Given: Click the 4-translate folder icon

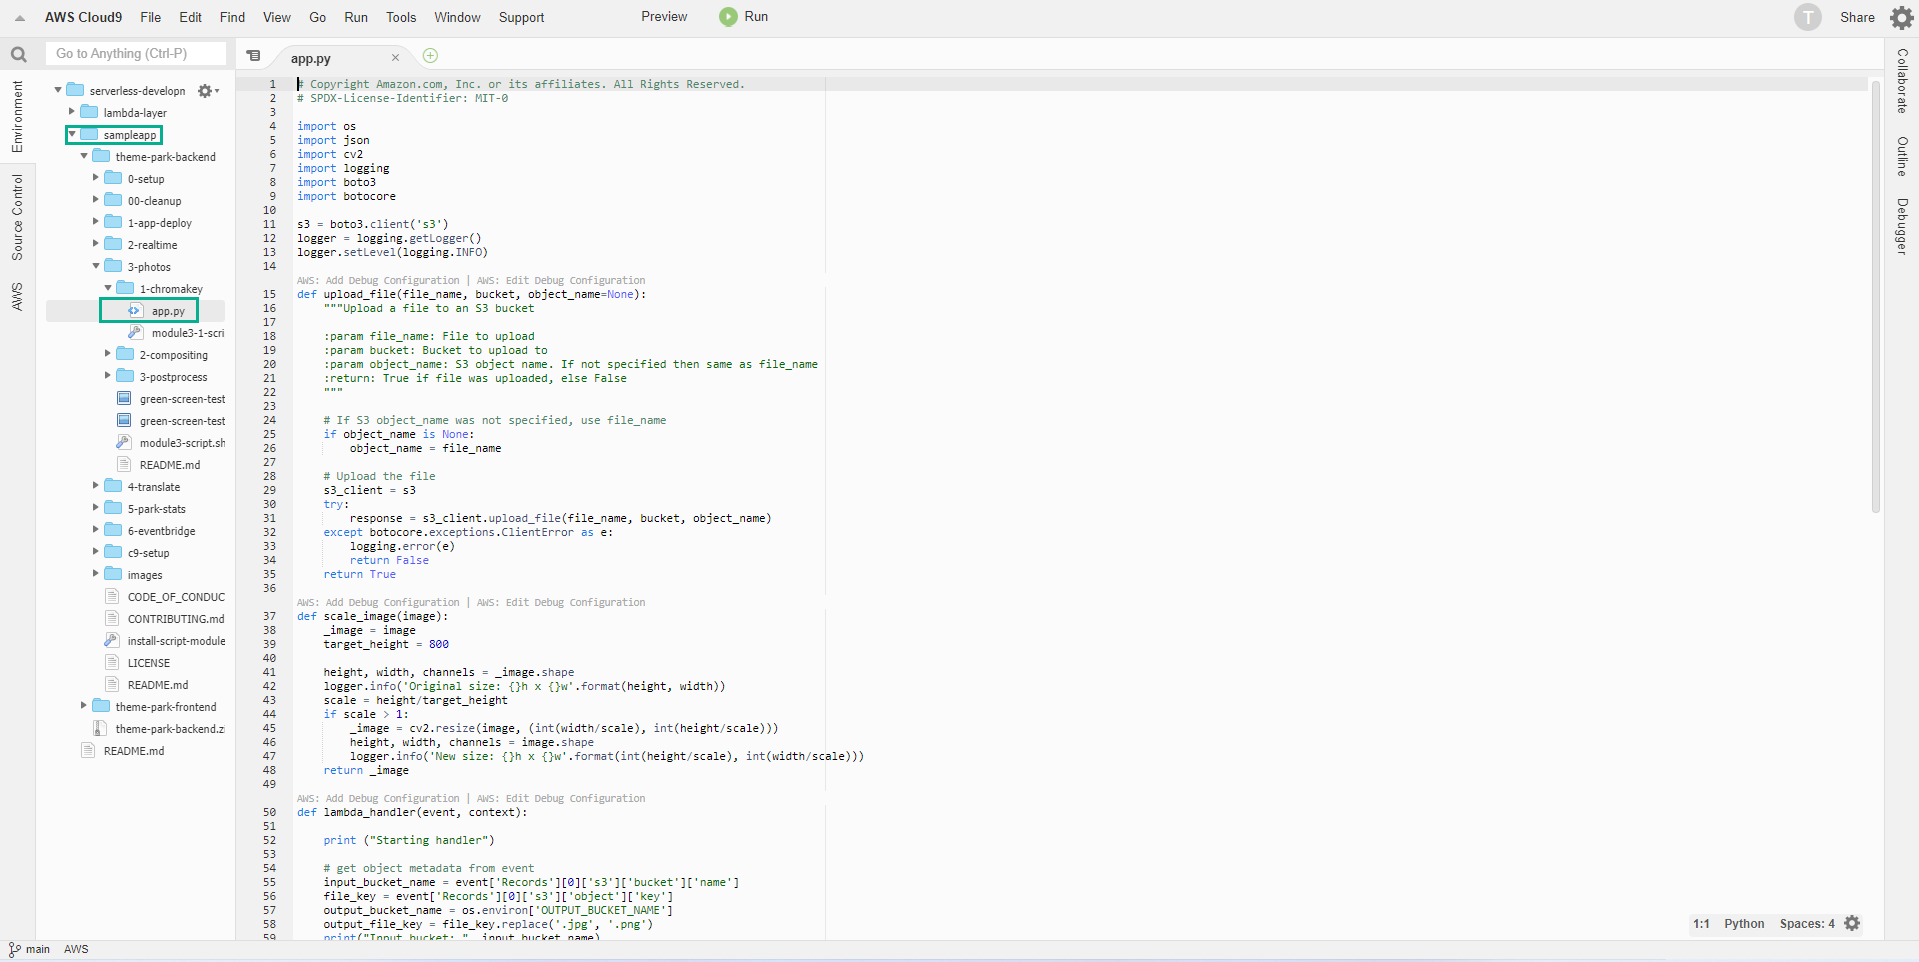Looking at the screenshot, I should [113, 486].
